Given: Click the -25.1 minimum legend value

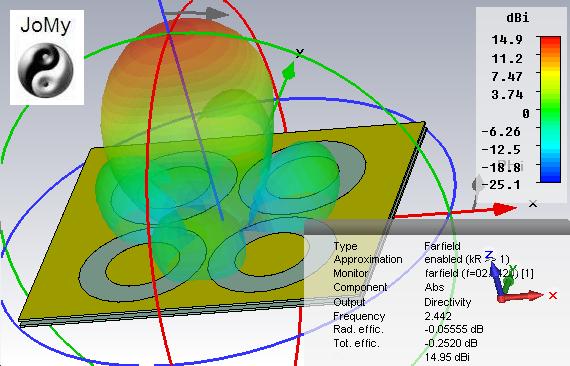Looking at the screenshot, I should coord(501,185).
